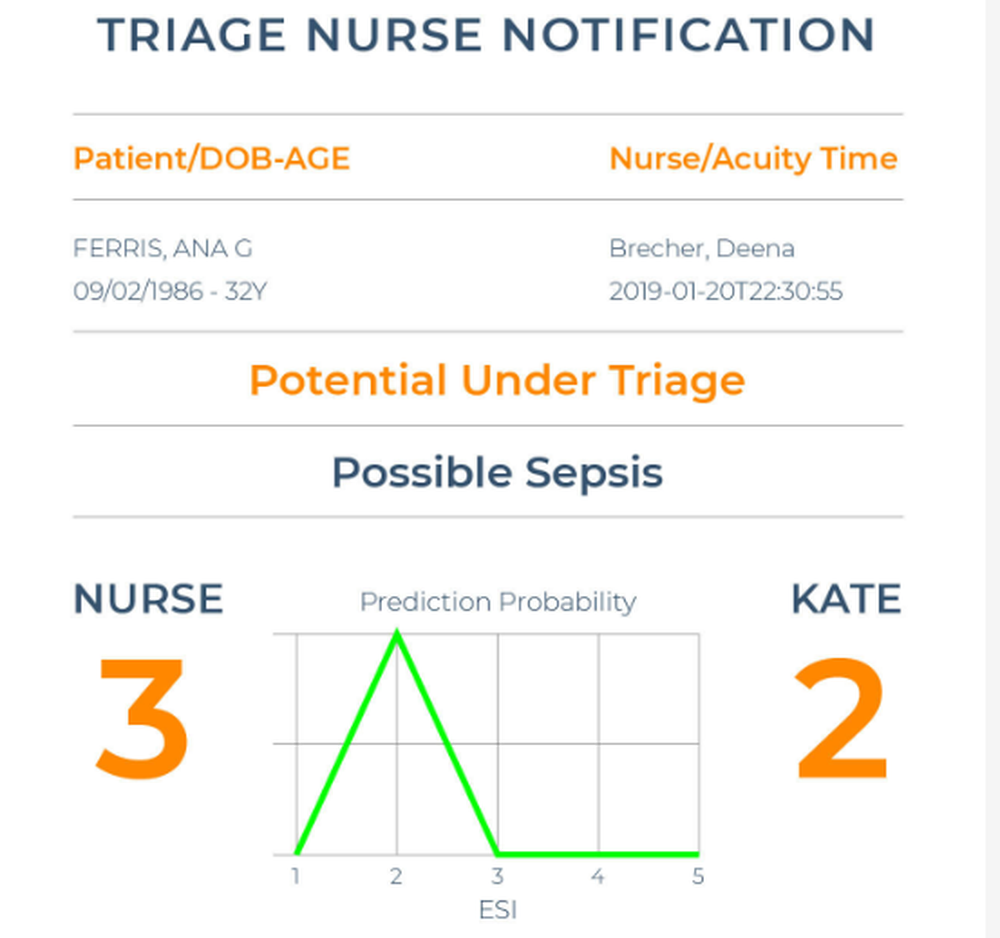Select patient name FERRIS, ANA G
The height and width of the screenshot is (938, 1000).
pos(164,249)
